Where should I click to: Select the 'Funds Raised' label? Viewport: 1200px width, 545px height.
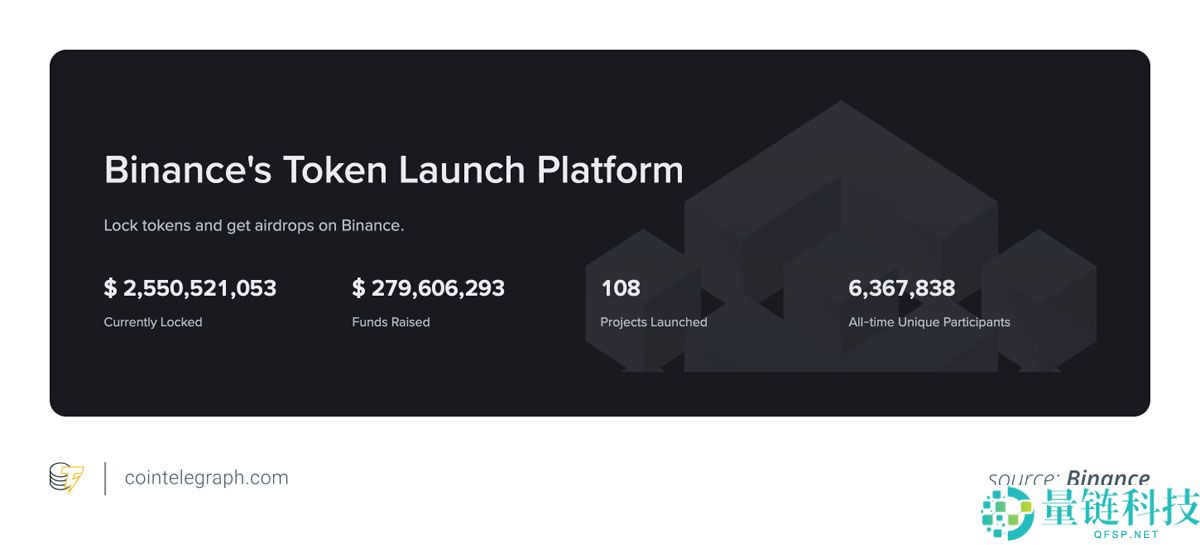(391, 322)
